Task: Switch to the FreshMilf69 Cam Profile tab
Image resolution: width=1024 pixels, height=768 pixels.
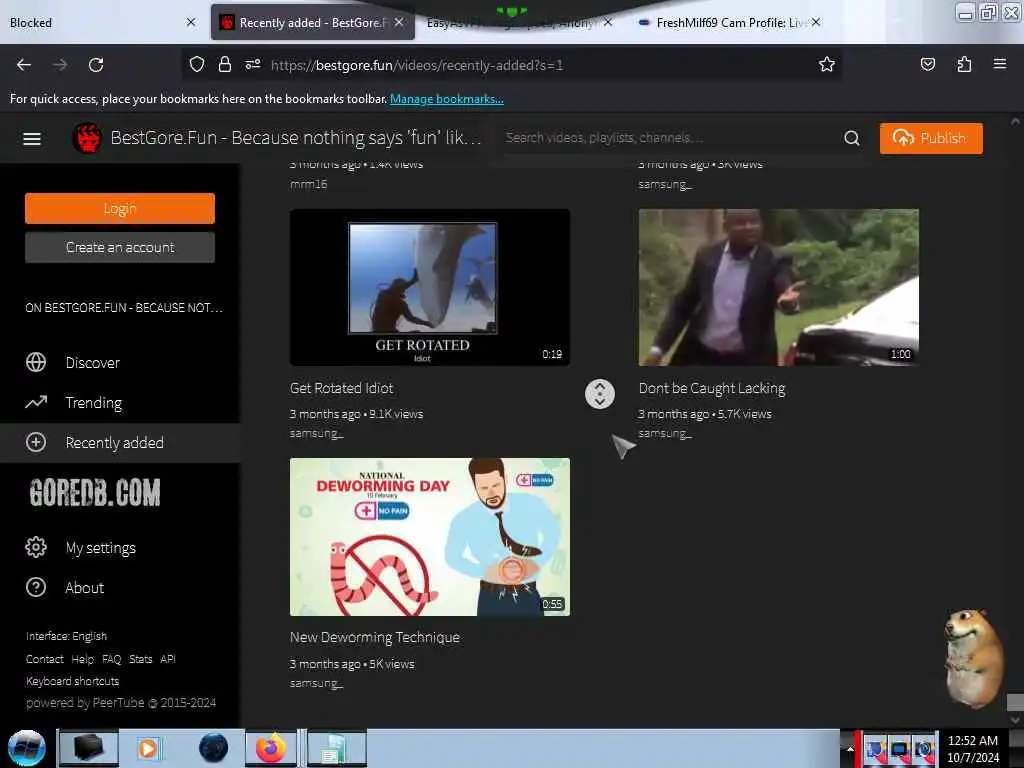Action: point(730,22)
